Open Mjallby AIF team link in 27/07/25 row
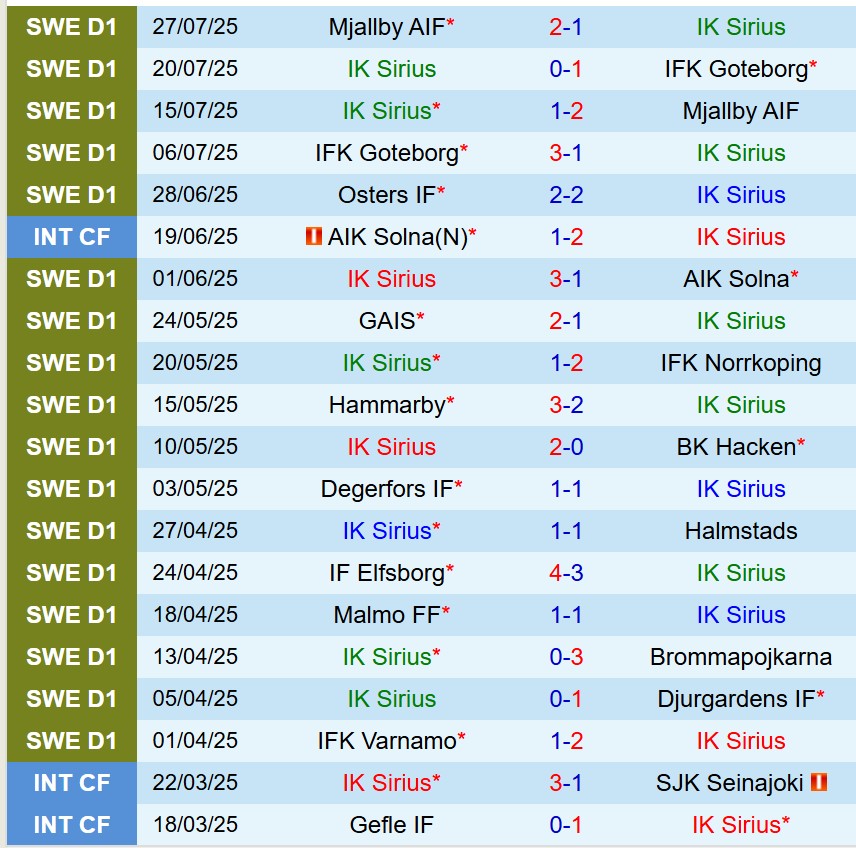Image resolution: width=856 pixels, height=848 pixels. 387,27
